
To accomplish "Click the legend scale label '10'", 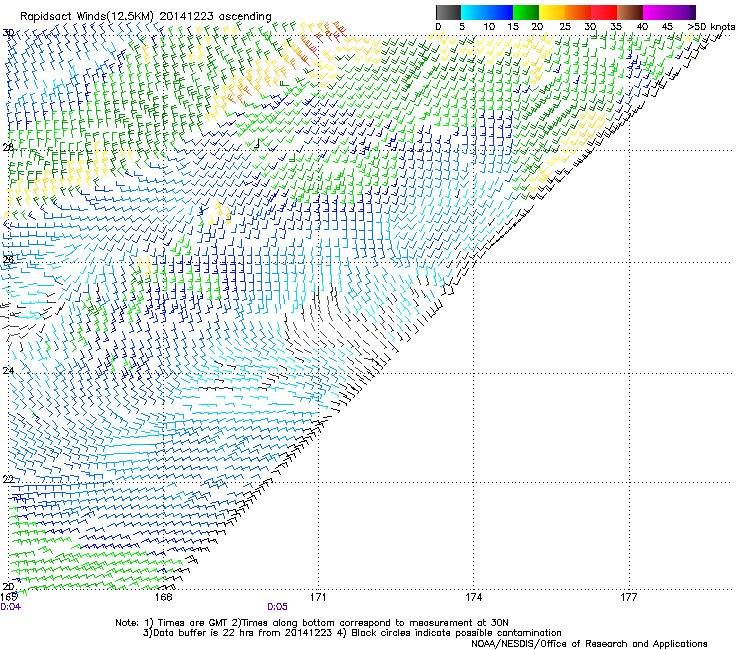I will 489,26.
